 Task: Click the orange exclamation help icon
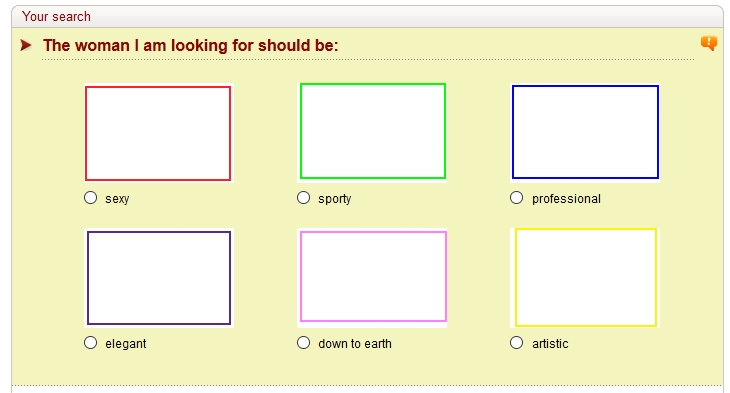709,43
